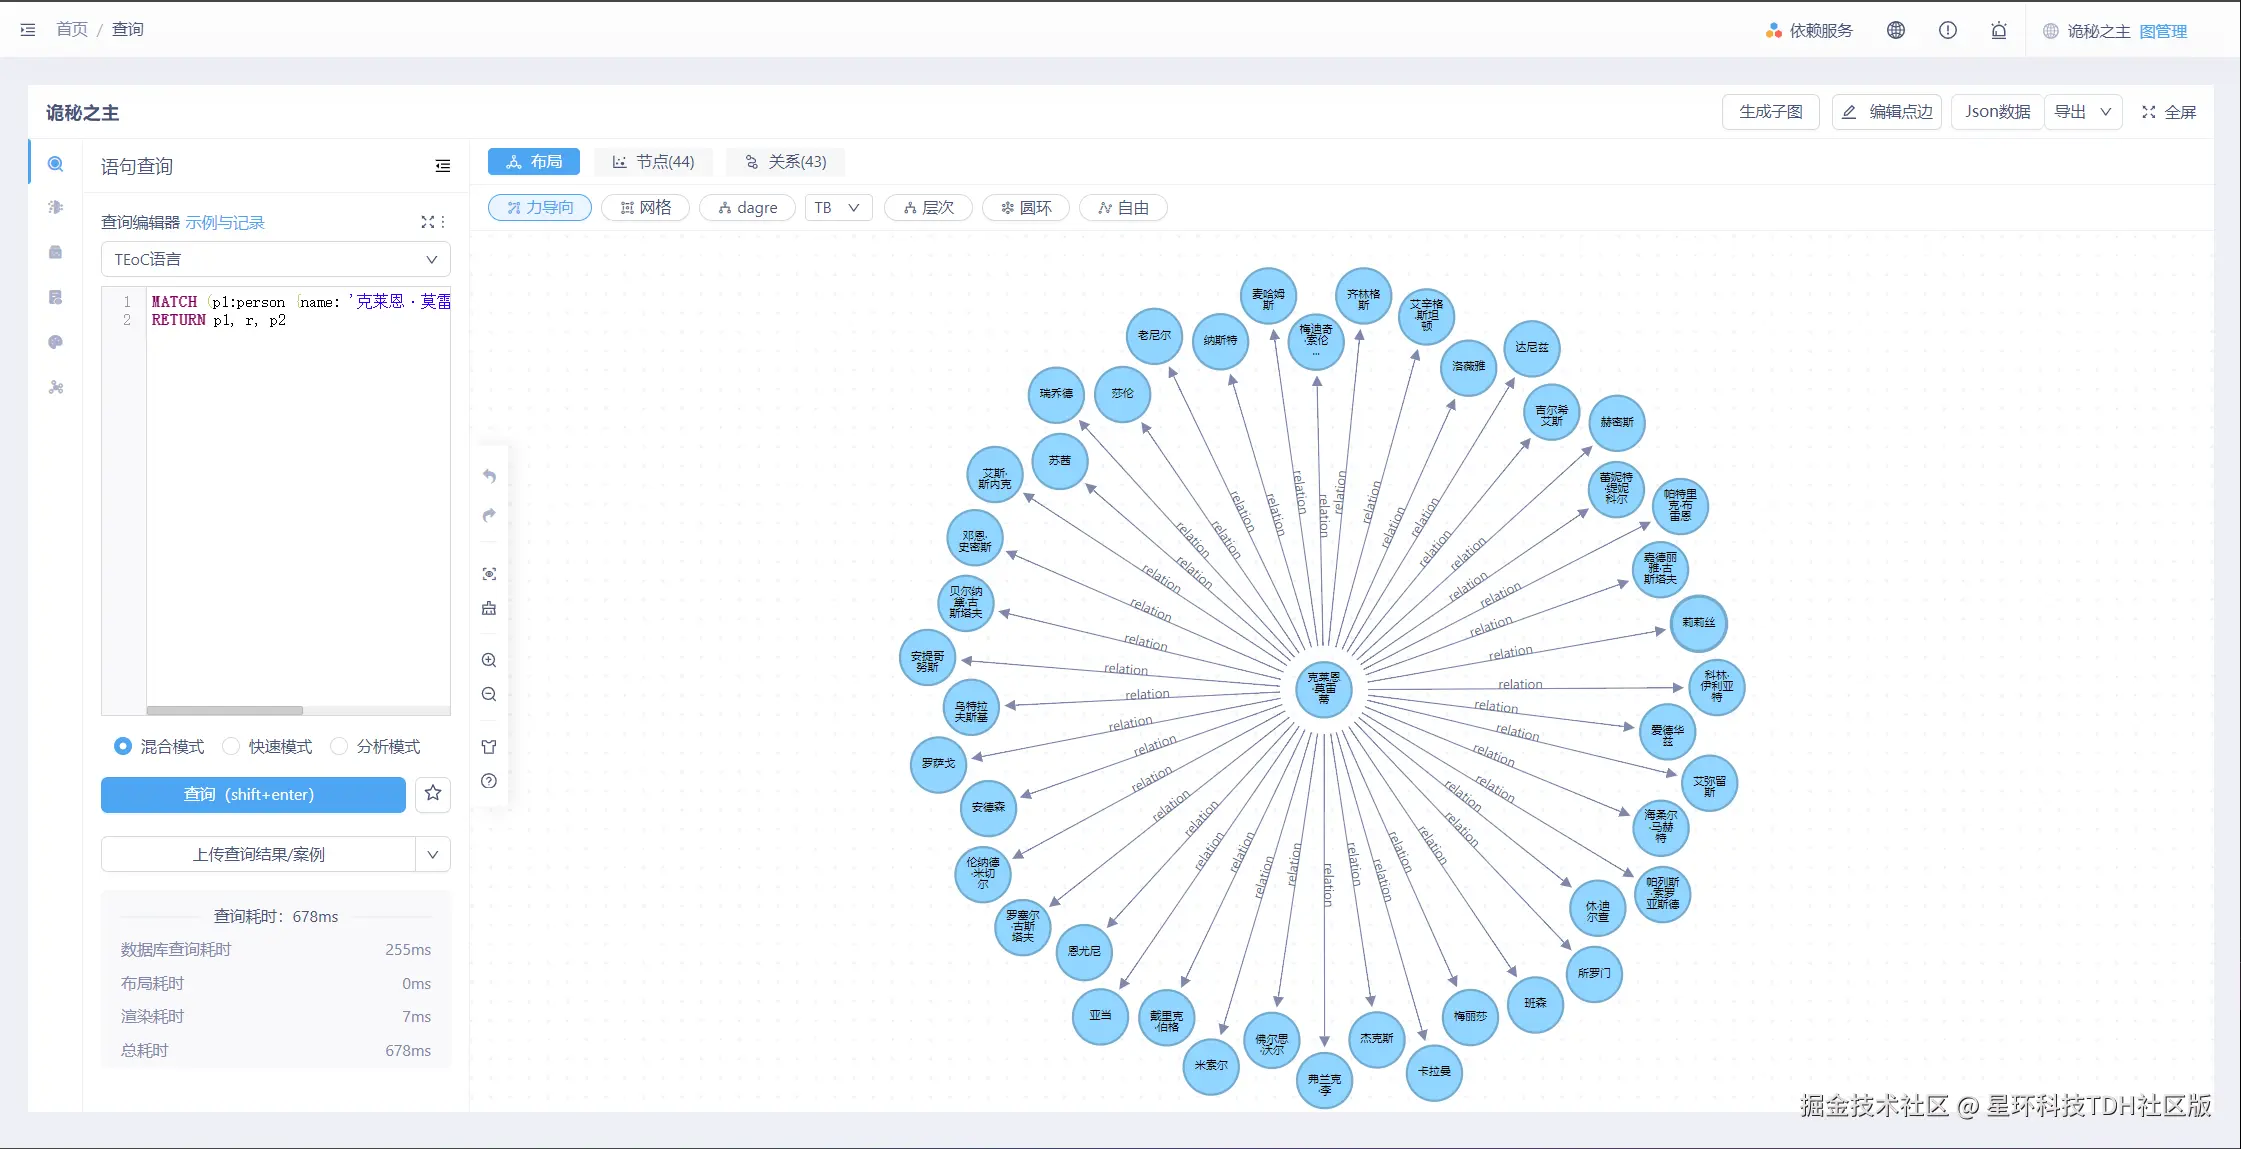Open 示例与记录 link
The width and height of the screenshot is (2241, 1149).
(x=225, y=222)
